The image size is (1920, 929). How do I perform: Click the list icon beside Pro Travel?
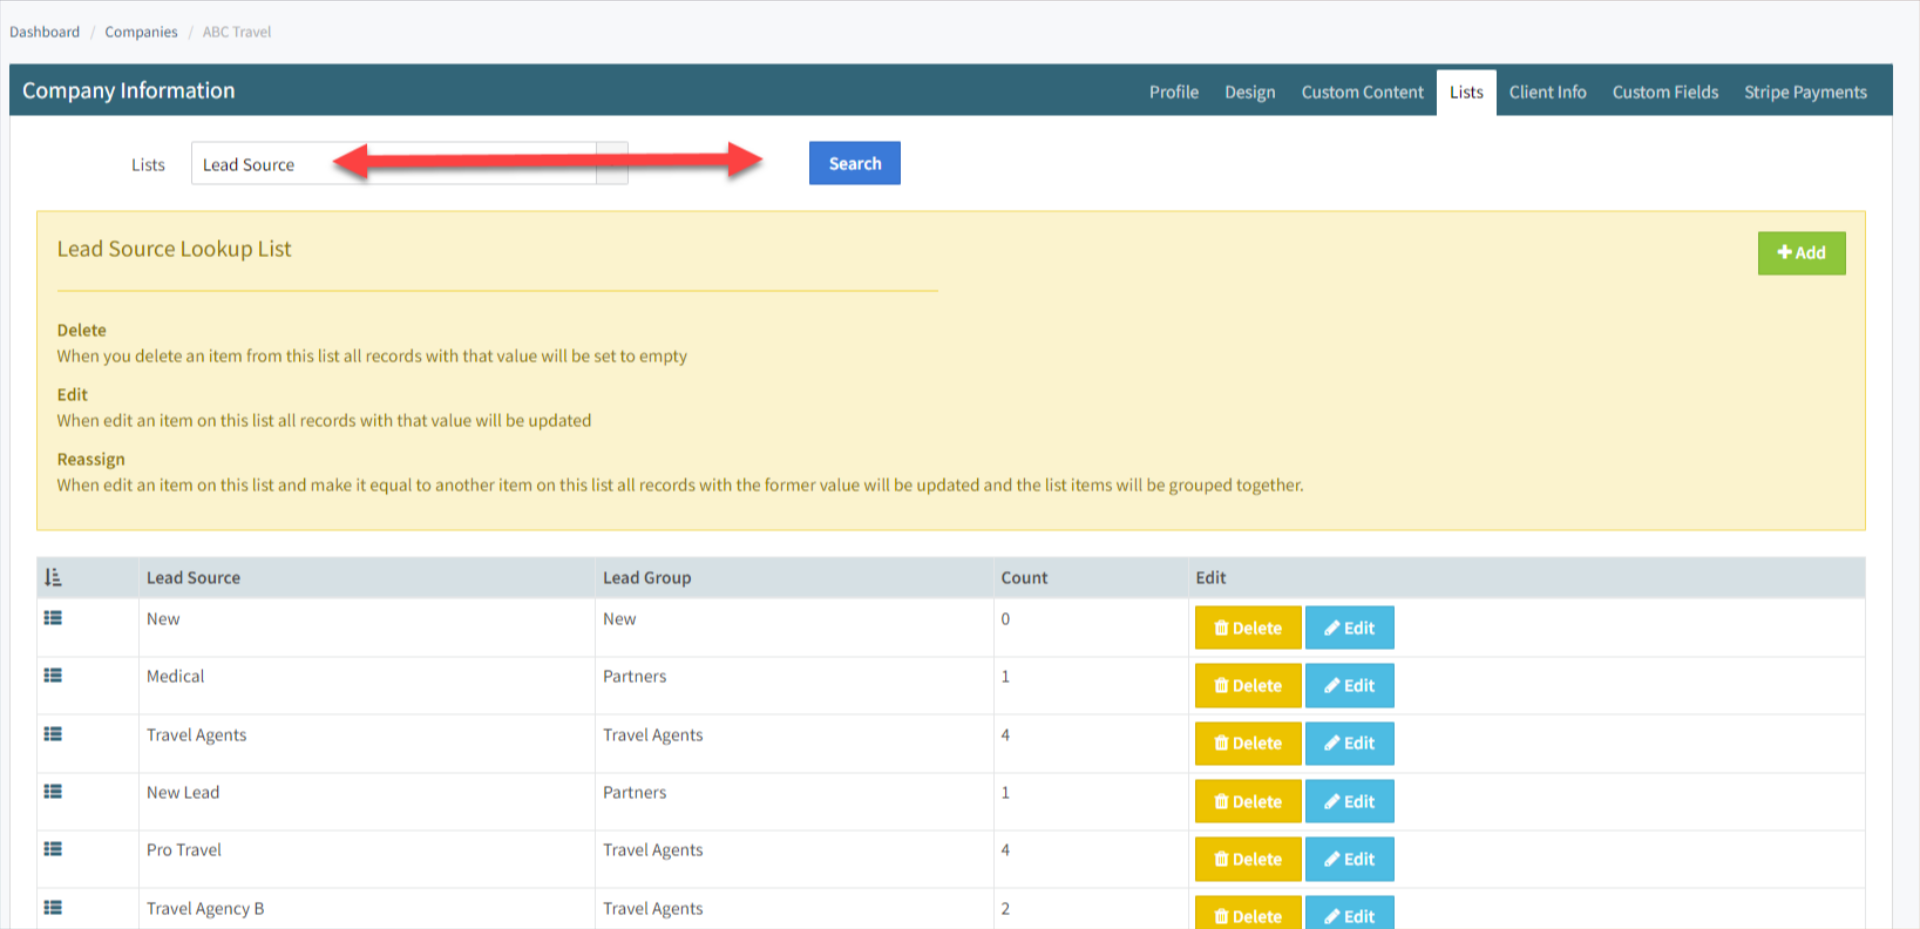tap(53, 849)
